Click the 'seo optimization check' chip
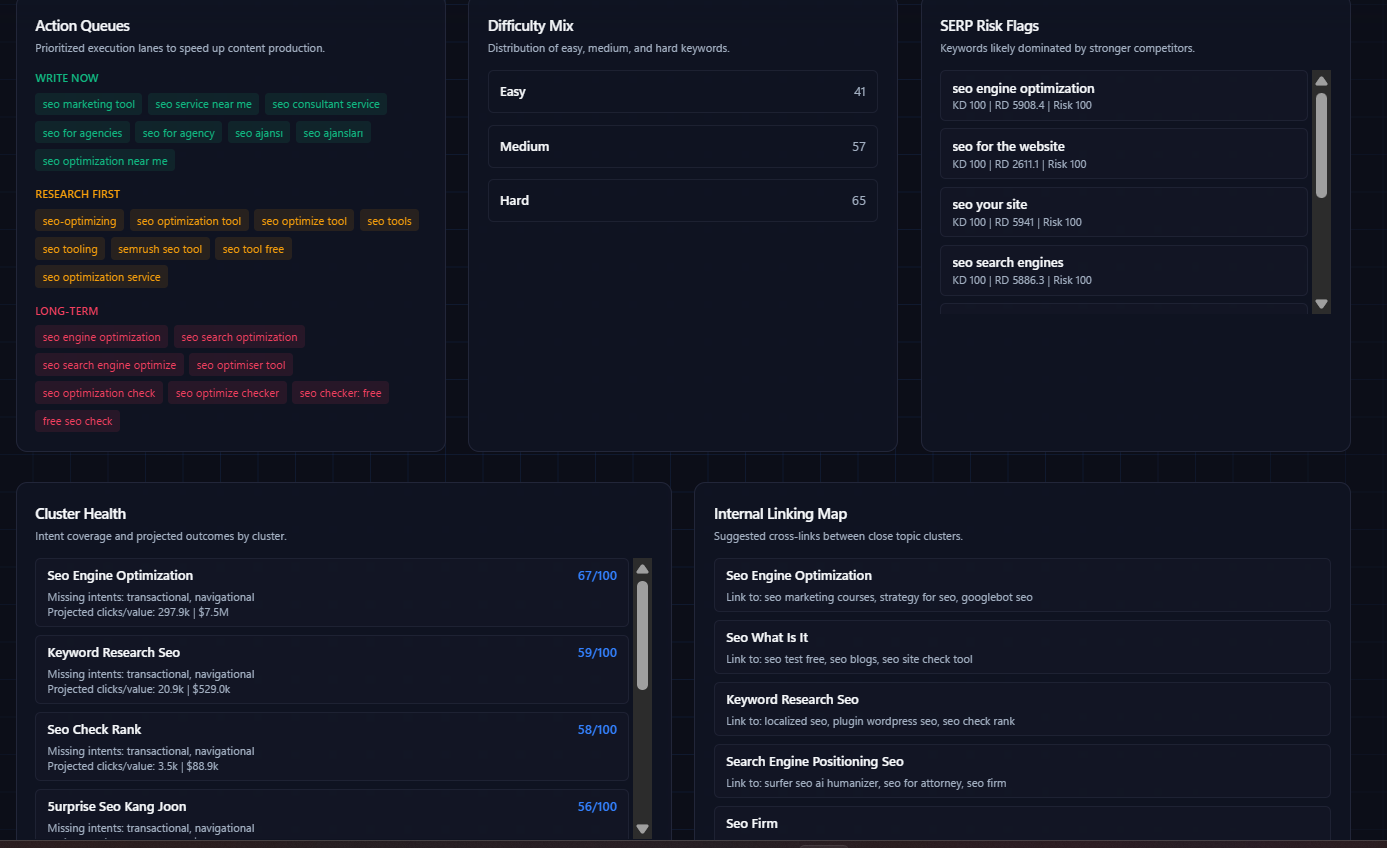This screenshot has height=848, width=1387. (99, 393)
